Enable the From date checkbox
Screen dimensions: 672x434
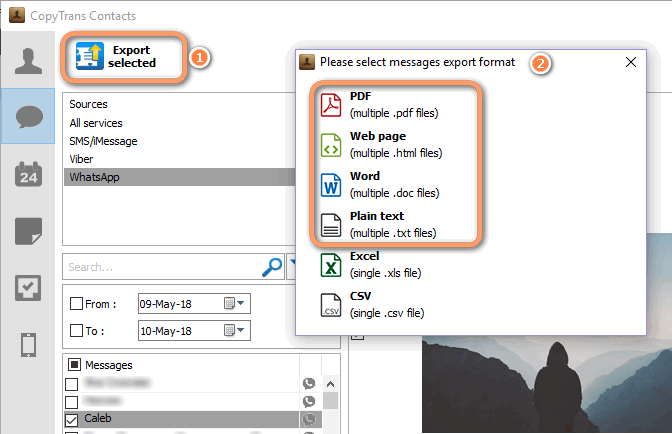coord(76,304)
